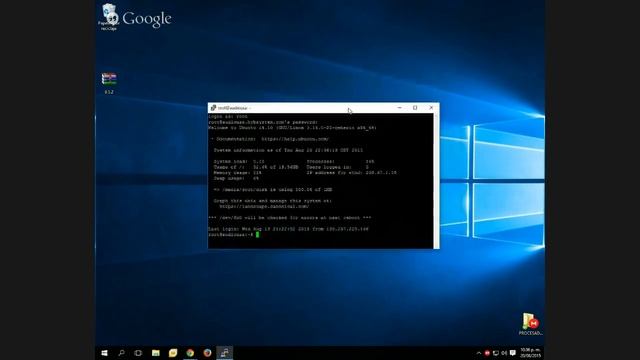Select the WinRAR archive desktop icon

tap(109, 83)
